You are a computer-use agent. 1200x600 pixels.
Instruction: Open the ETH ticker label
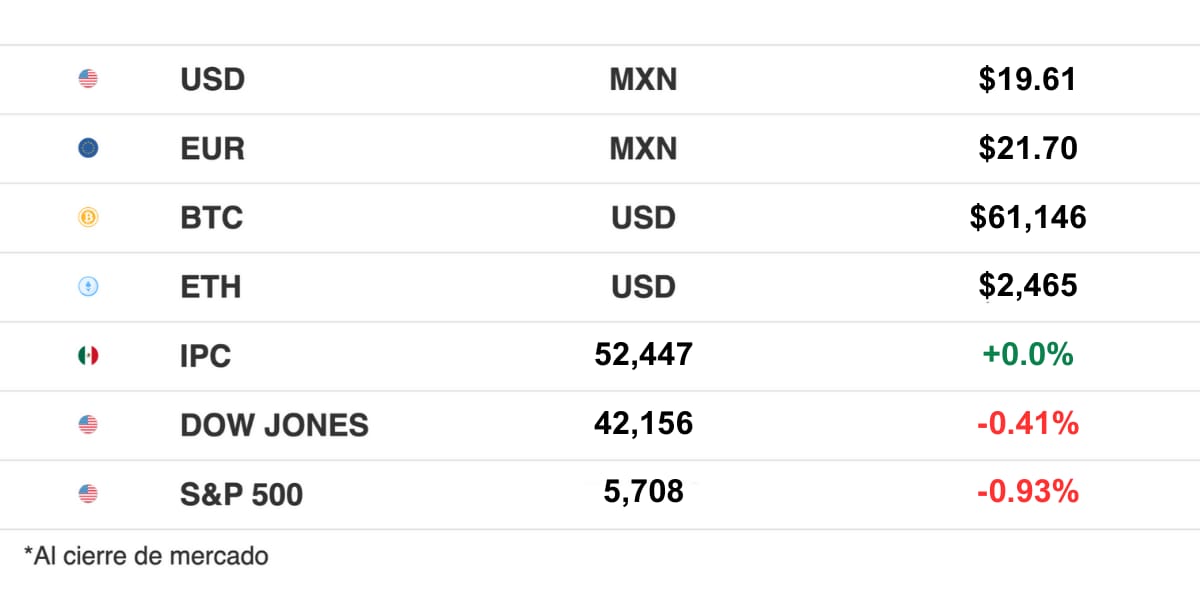[210, 287]
